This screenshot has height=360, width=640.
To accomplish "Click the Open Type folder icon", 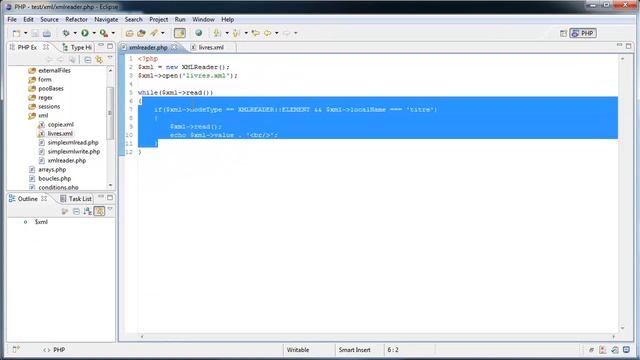I will pyautogui.click(x=129, y=33).
